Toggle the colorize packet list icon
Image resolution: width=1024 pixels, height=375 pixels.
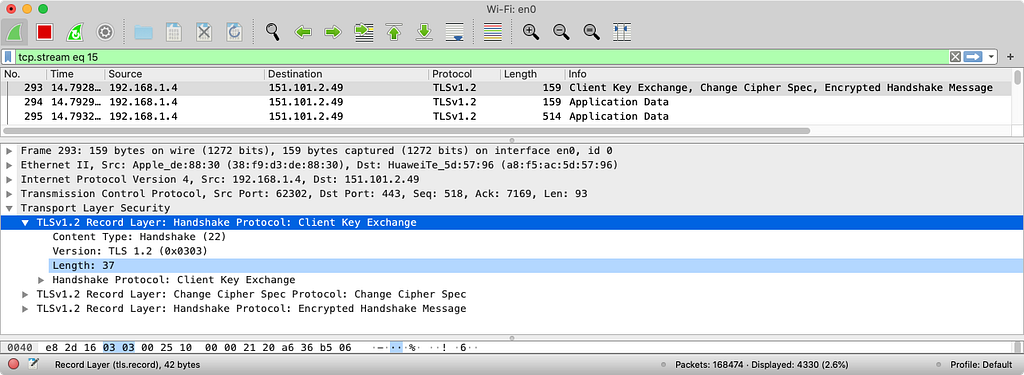click(x=492, y=31)
